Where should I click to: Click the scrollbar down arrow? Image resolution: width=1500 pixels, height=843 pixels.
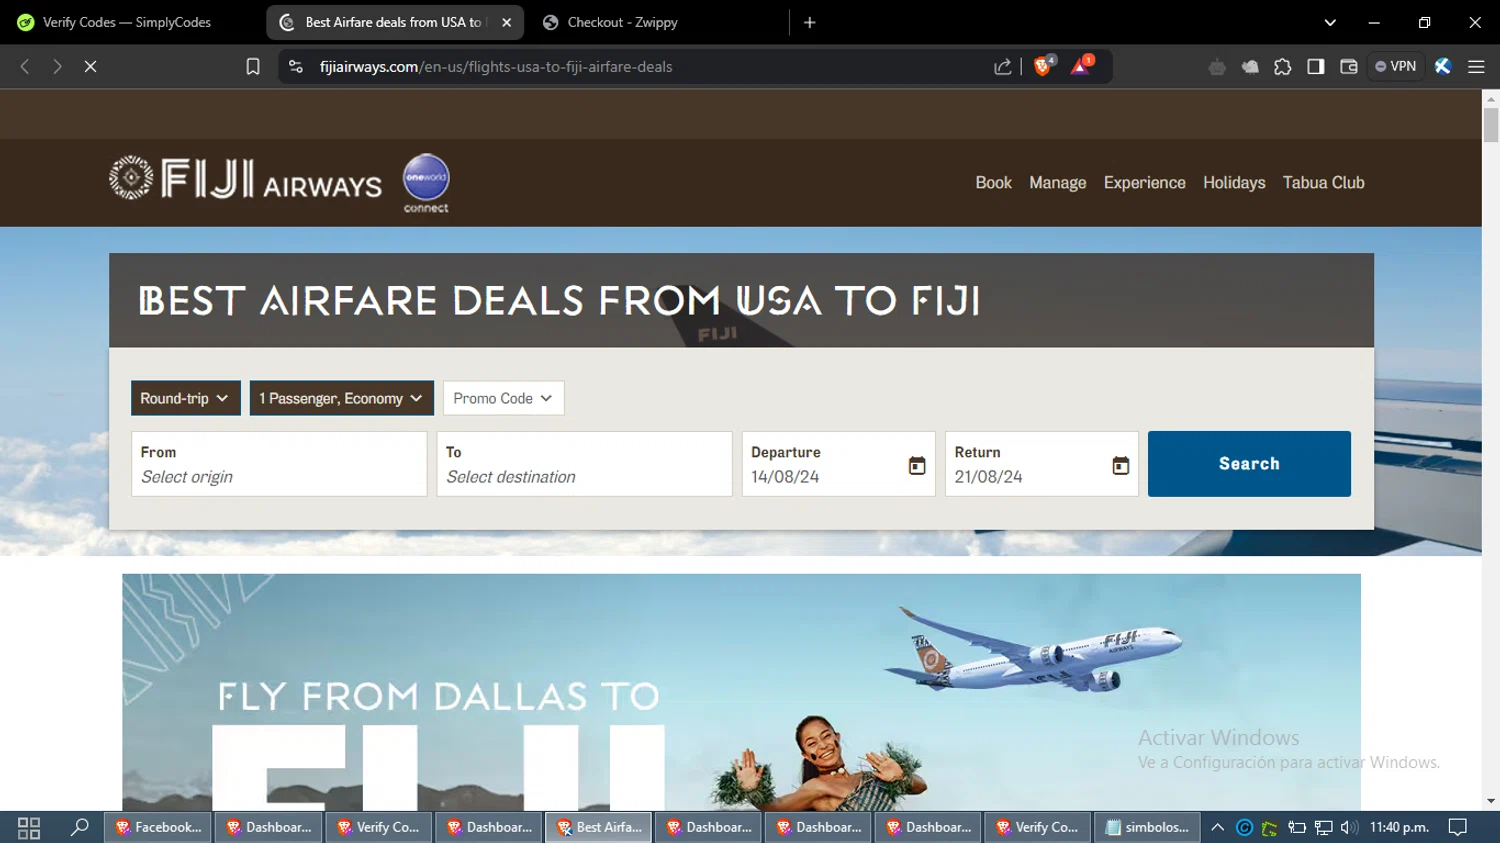[x=1491, y=801]
